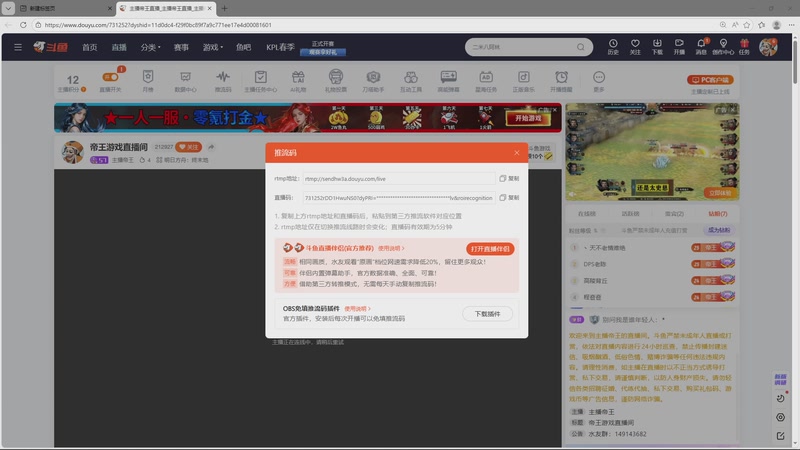The height and width of the screenshot is (450, 800).
Task: Open 礼物投票 toolbar icon
Action: tap(336, 81)
